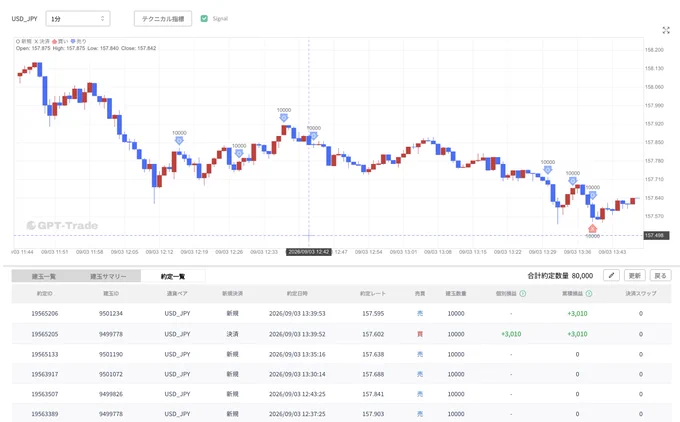Click the 157.498 price axis label
Viewport: 680px width, 422px height.
click(x=656, y=236)
